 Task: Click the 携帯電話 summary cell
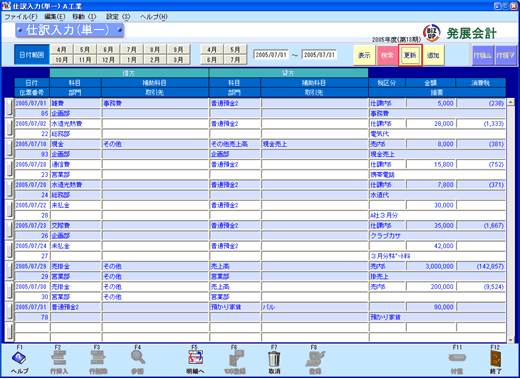(437, 175)
